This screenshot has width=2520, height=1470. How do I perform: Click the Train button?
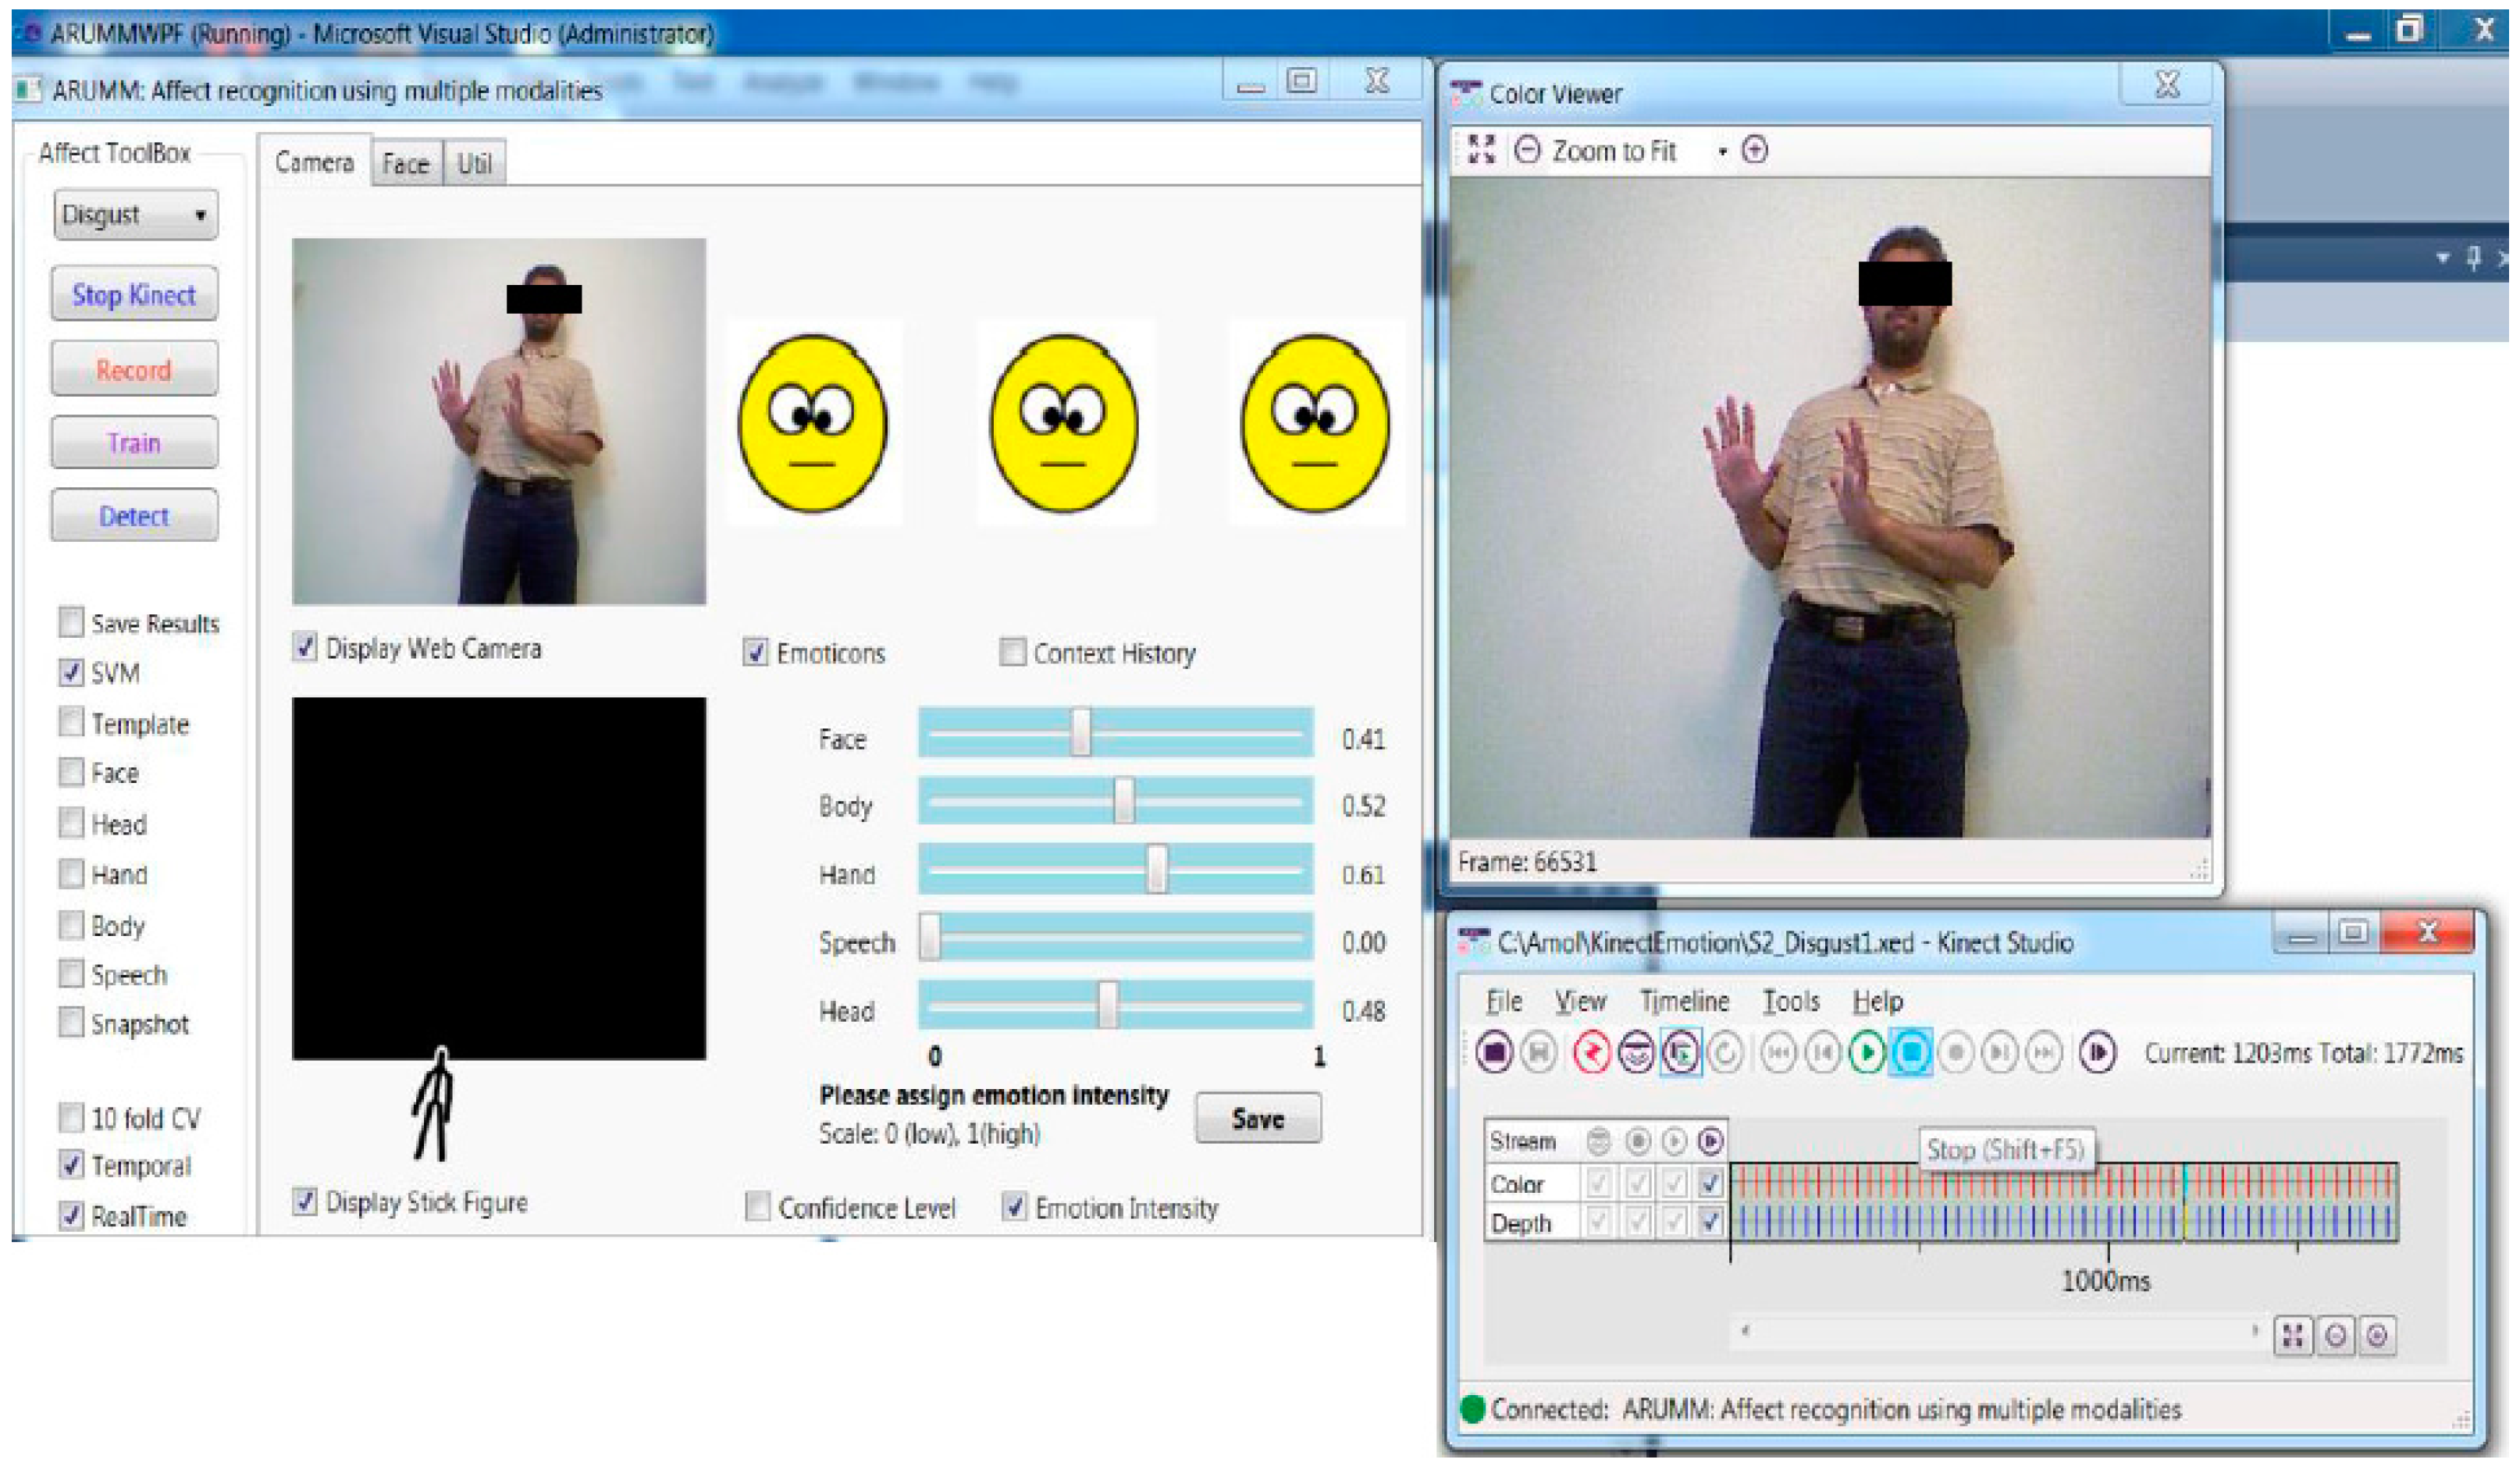pyautogui.click(x=134, y=442)
